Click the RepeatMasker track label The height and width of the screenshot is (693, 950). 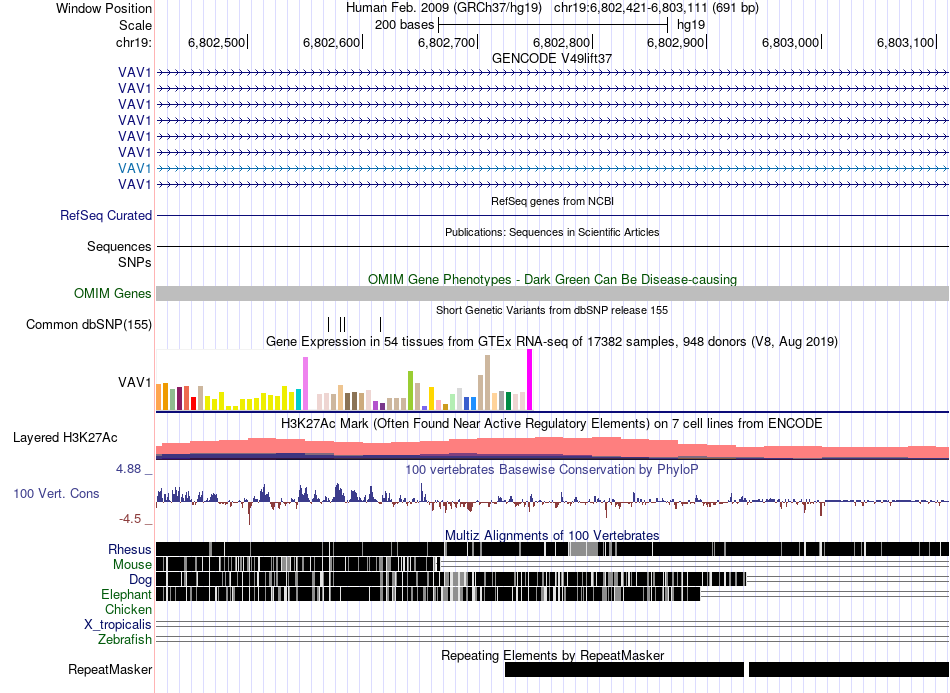pyautogui.click(x=110, y=670)
